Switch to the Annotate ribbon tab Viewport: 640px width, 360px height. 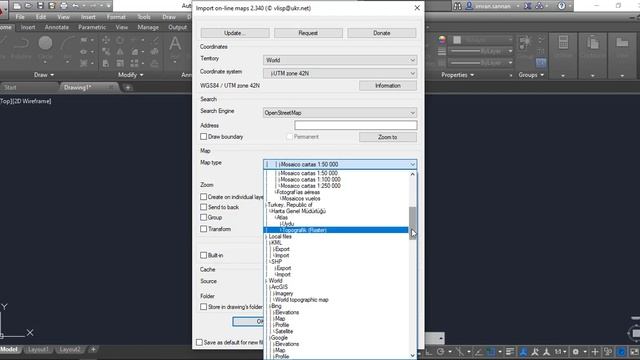(x=57, y=27)
